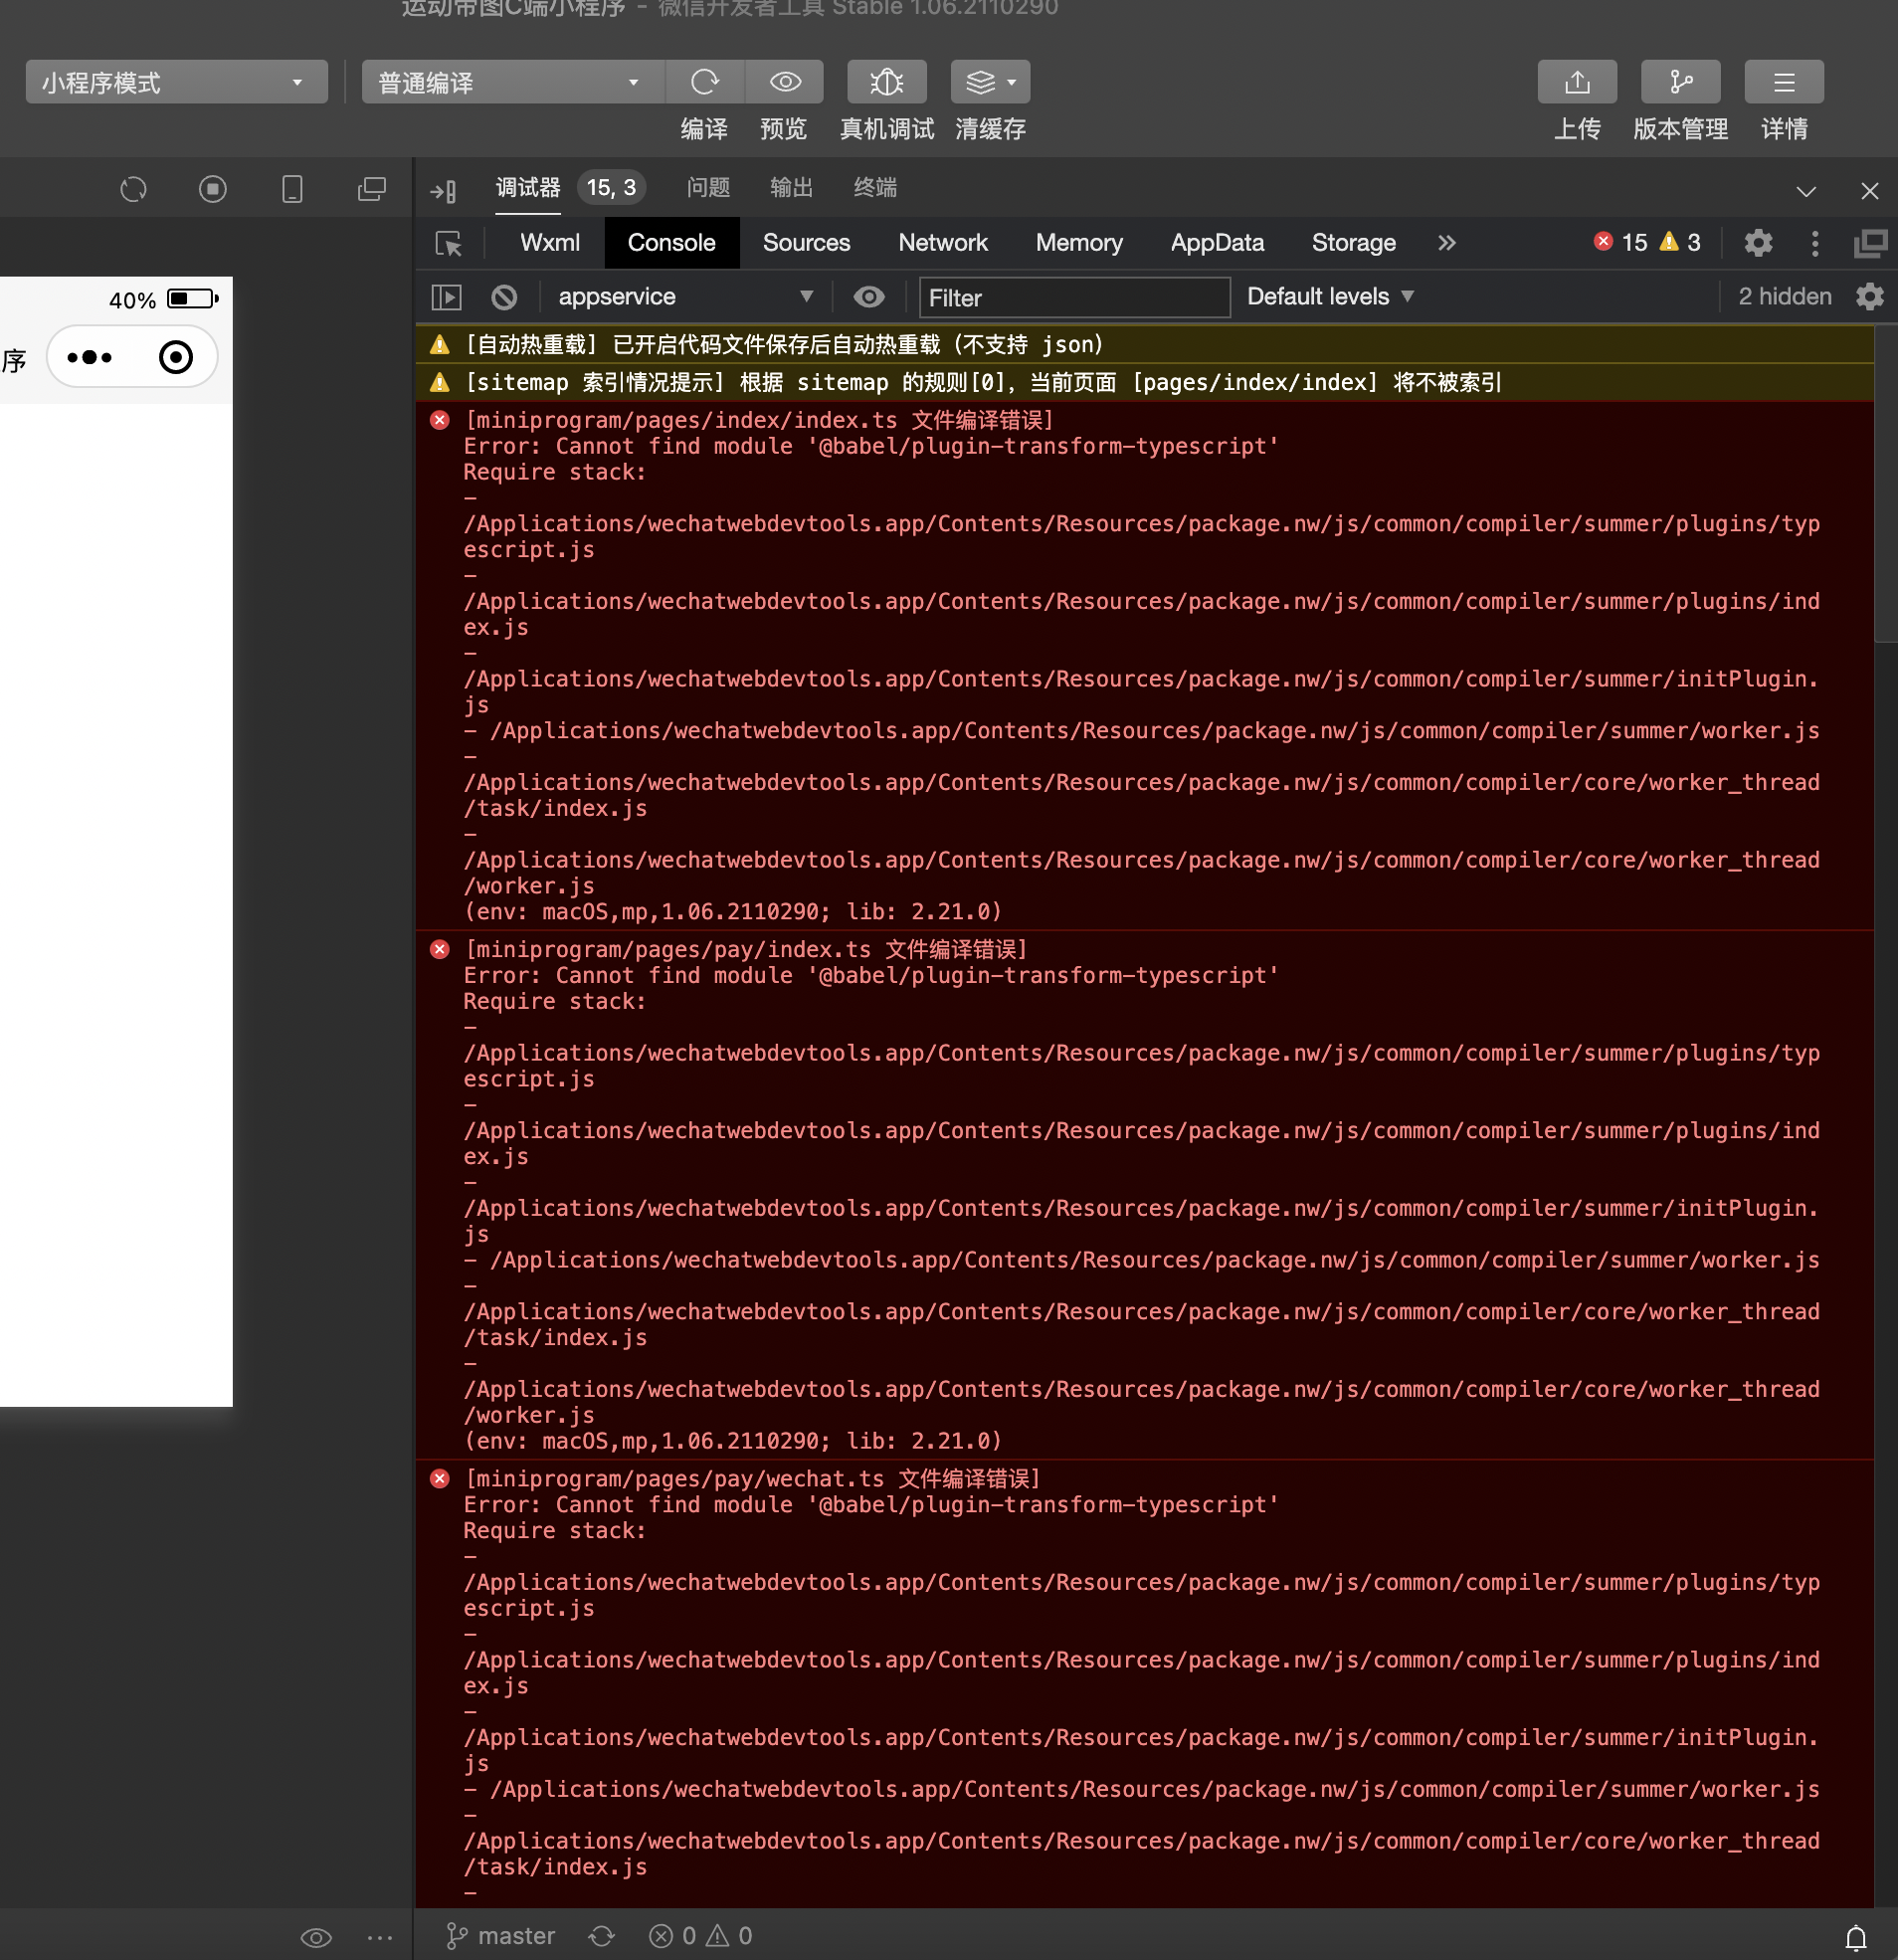Image resolution: width=1898 pixels, height=1960 pixels.
Task: Click simulator refresh icon
Action: click(133, 189)
